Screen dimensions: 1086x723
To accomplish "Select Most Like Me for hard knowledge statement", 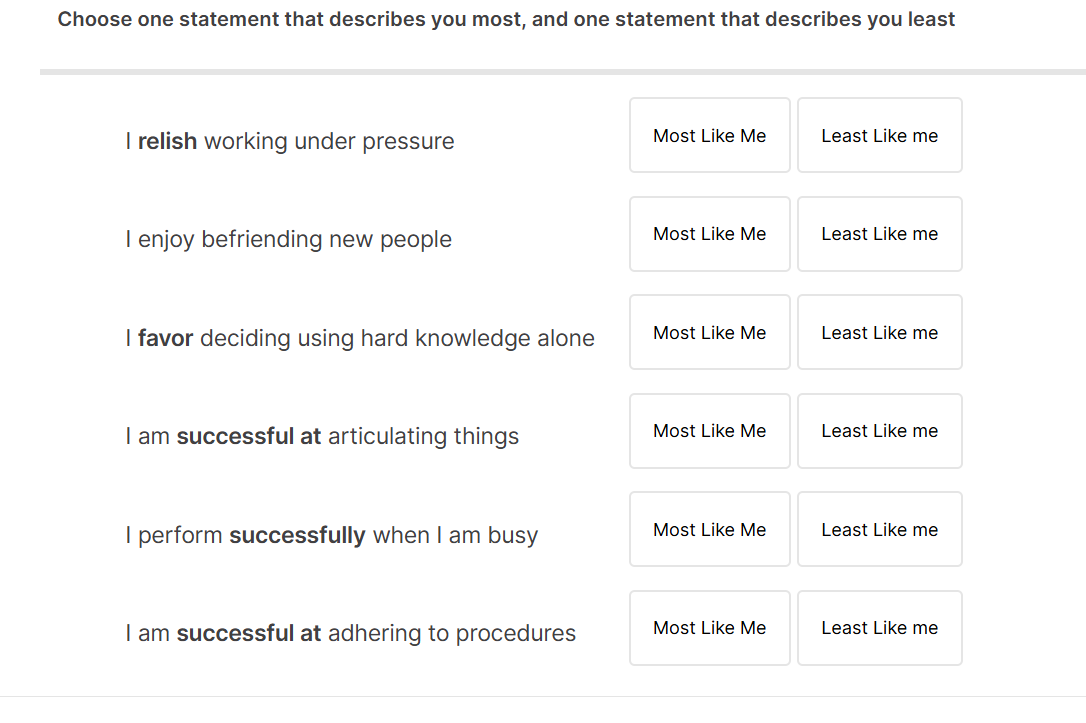I will tap(709, 333).
